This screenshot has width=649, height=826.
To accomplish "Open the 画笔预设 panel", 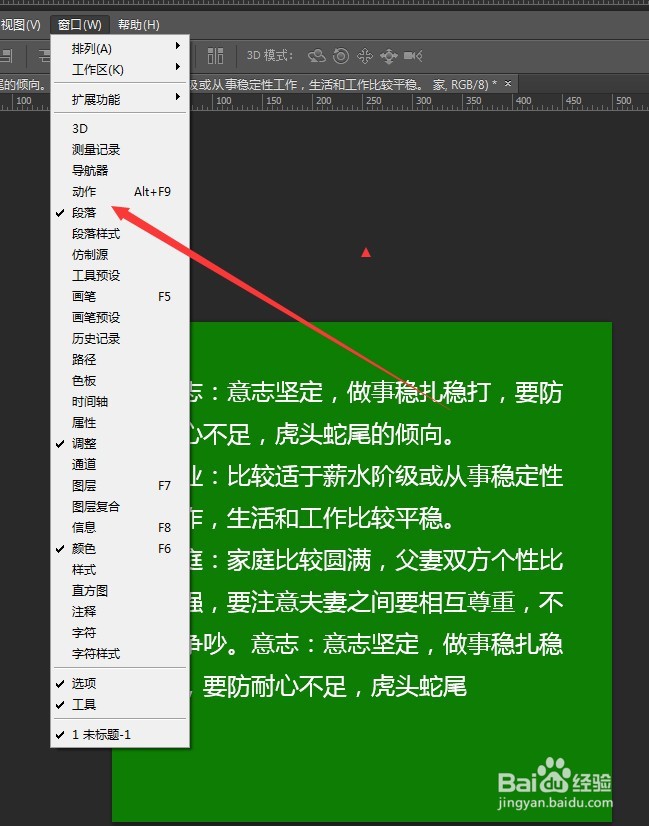I will (x=121, y=318).
